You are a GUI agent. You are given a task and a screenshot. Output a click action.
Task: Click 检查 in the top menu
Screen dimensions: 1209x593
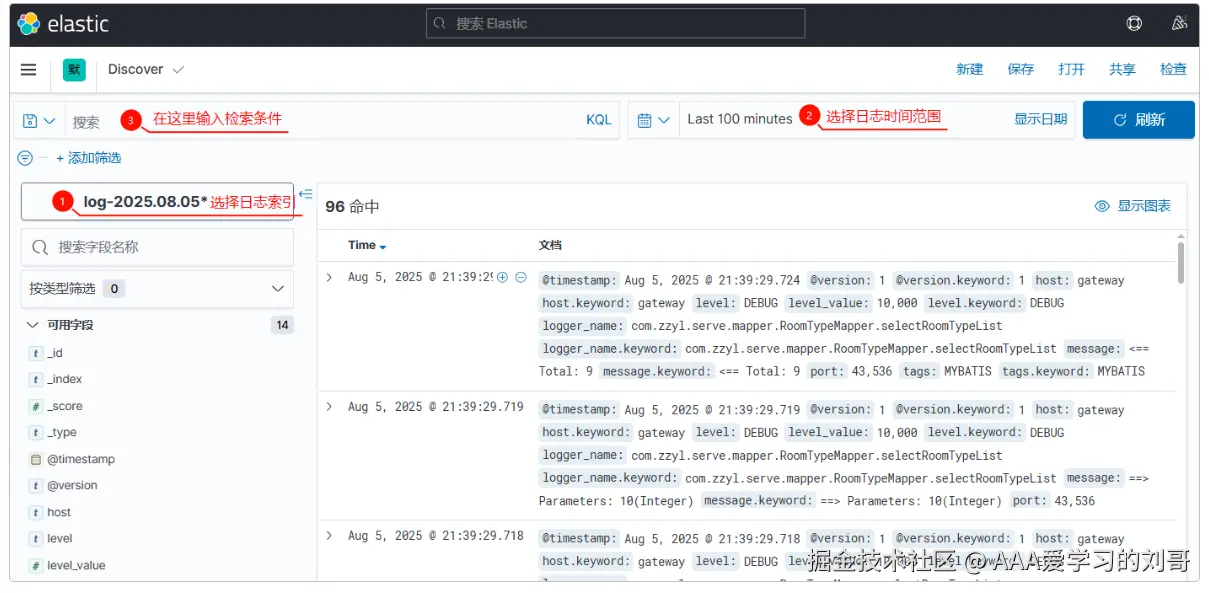1173,69
